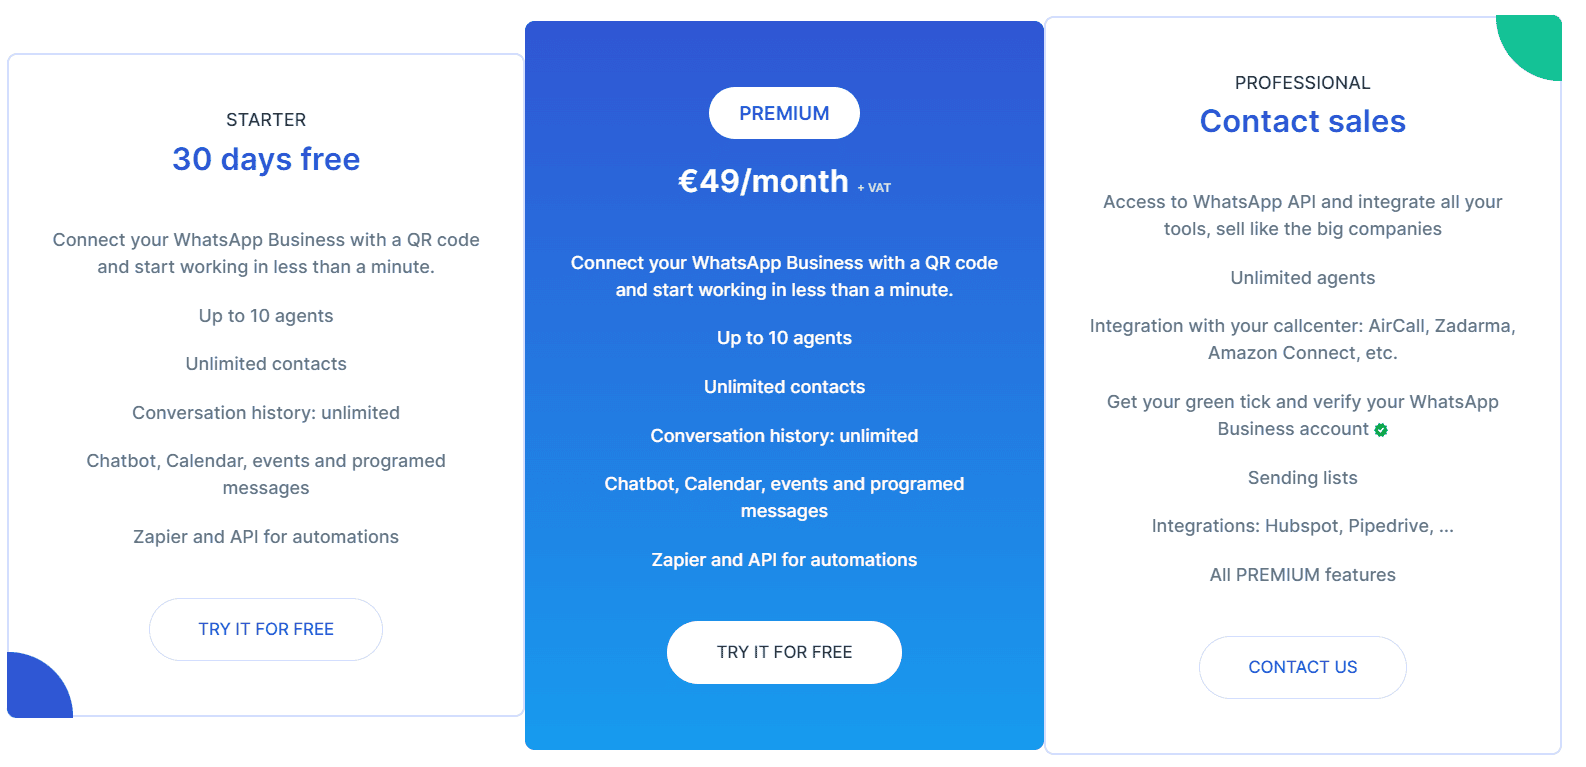Select the €49/month price text
Image resolution: width=1586 pixels, height=767 pixels.
[764, 181]
